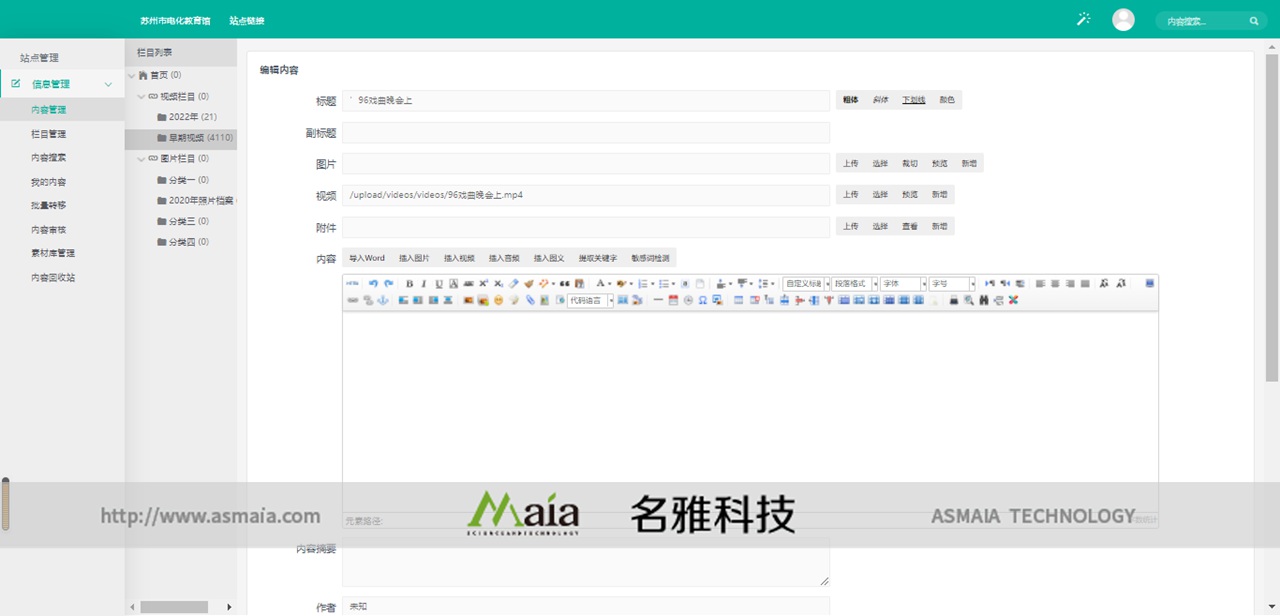Open 字体 font family dropdown
Image resolution: width=1280 pixels, height=616 pixels.
coord(903,284)
